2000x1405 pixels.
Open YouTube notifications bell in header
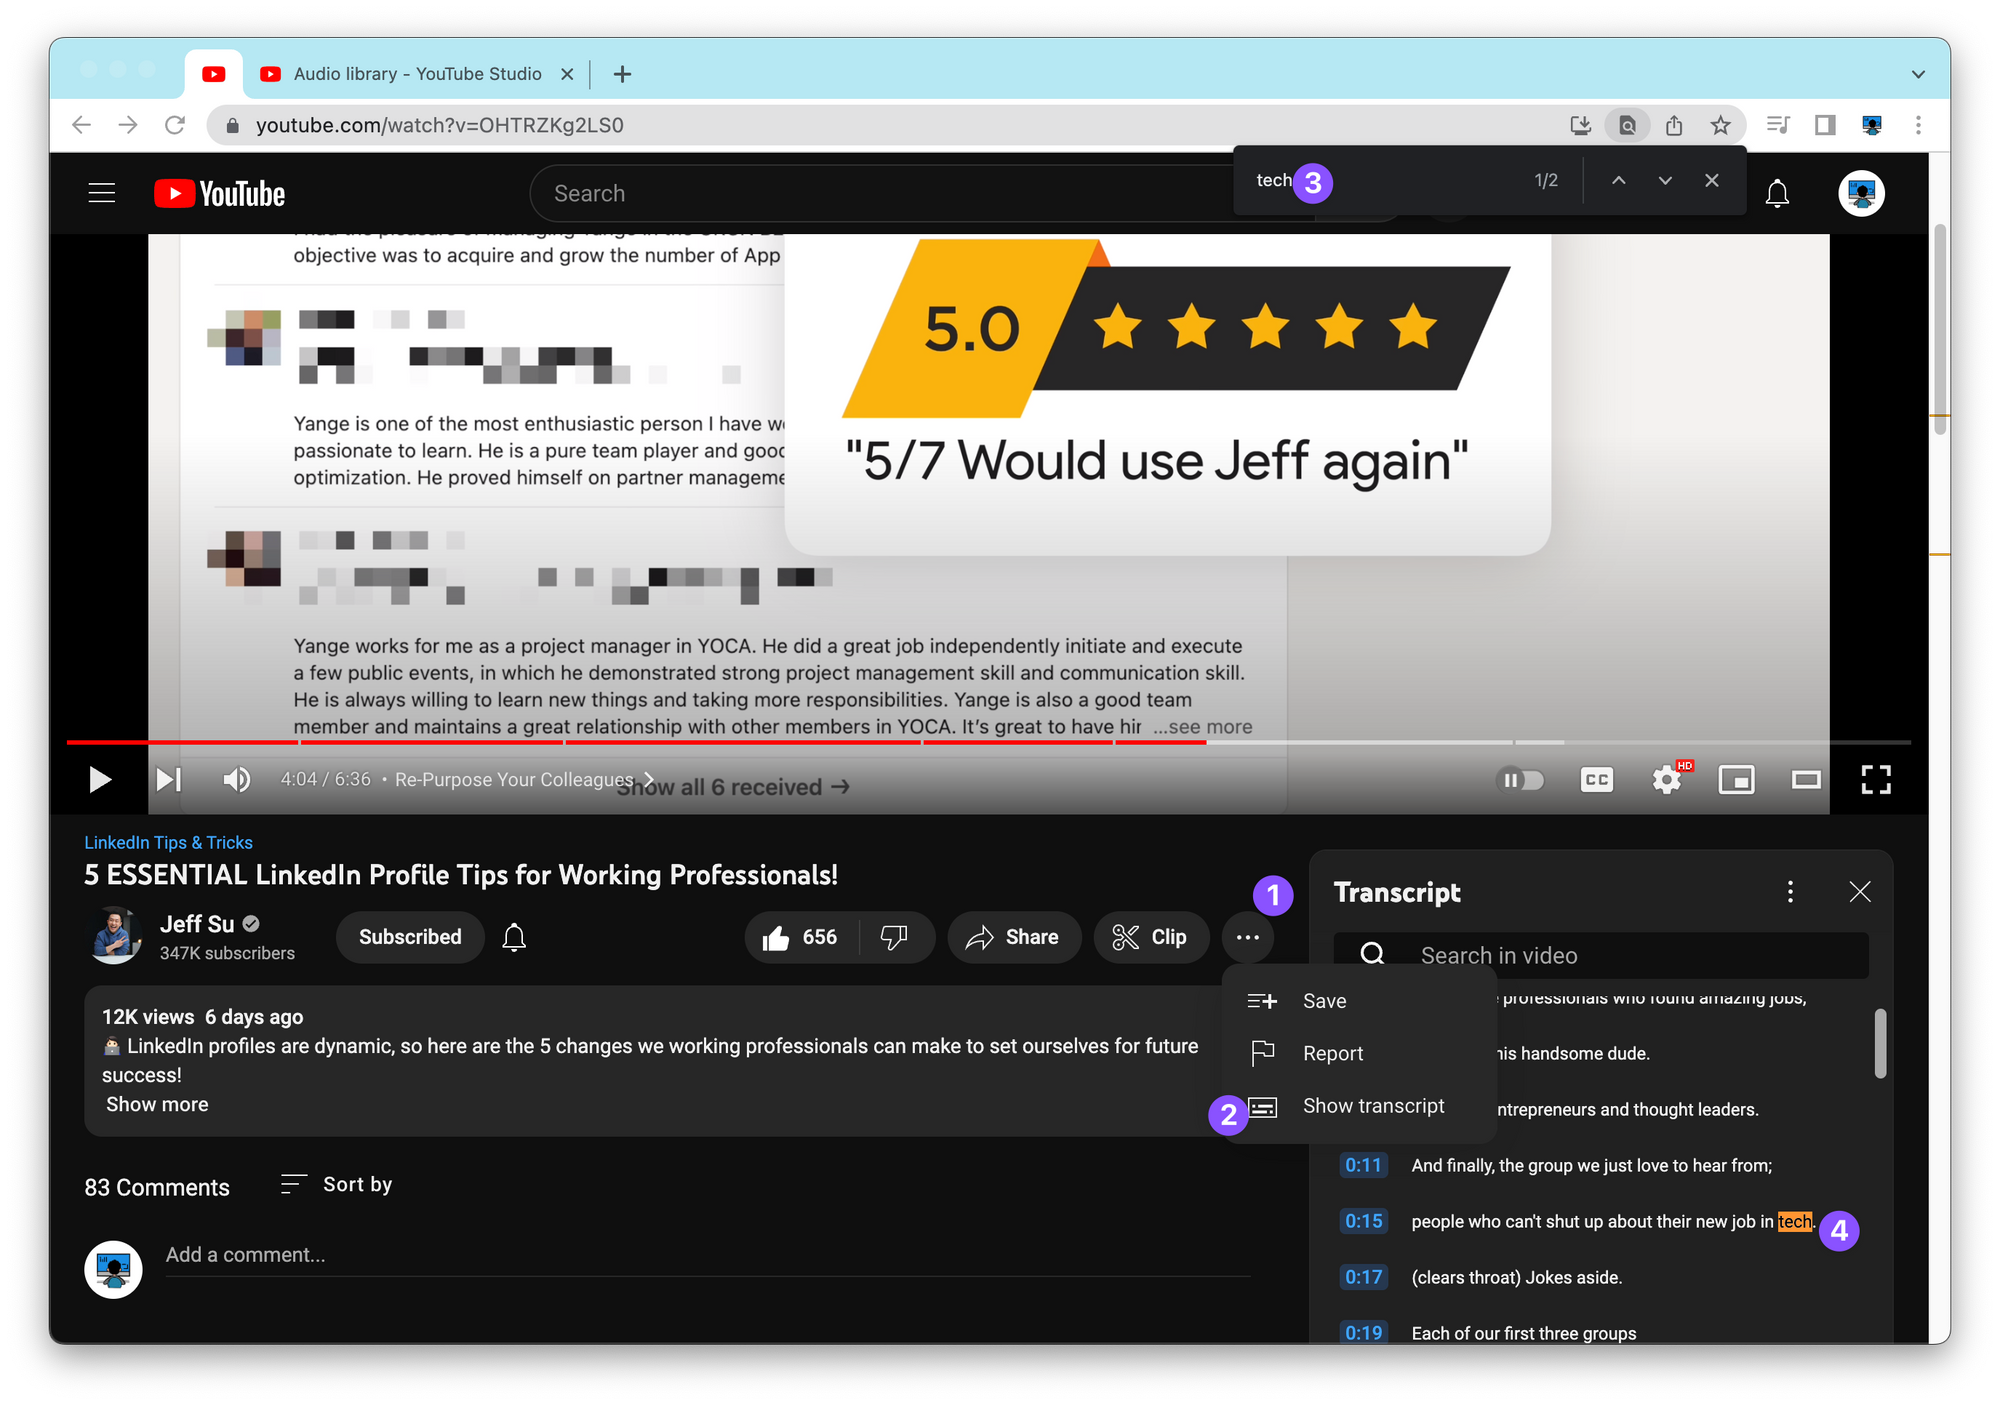1777,194
